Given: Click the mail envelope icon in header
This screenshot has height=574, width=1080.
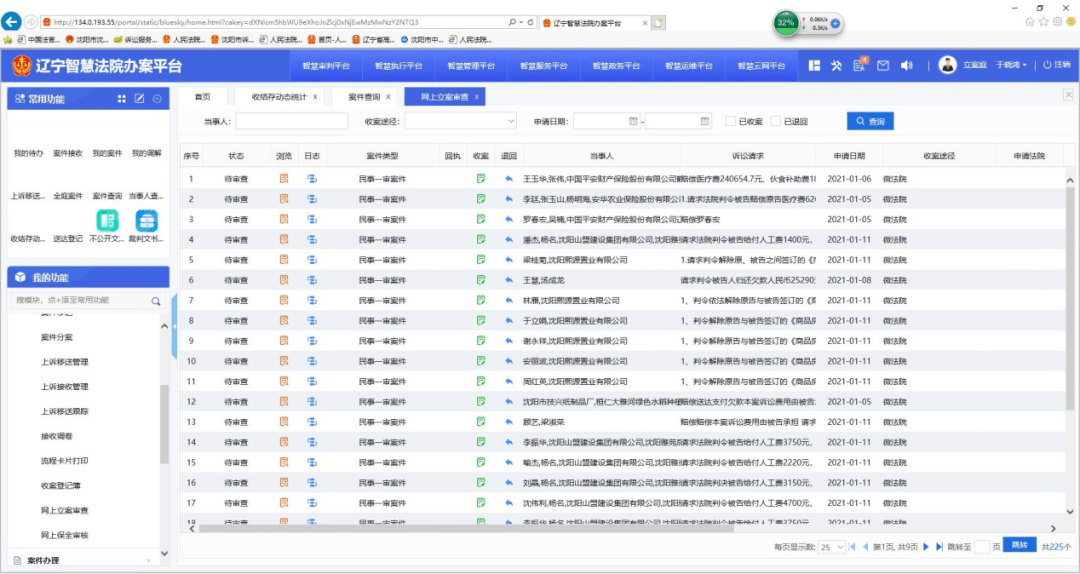Looking at the screenshot, I should click(883, 65).
